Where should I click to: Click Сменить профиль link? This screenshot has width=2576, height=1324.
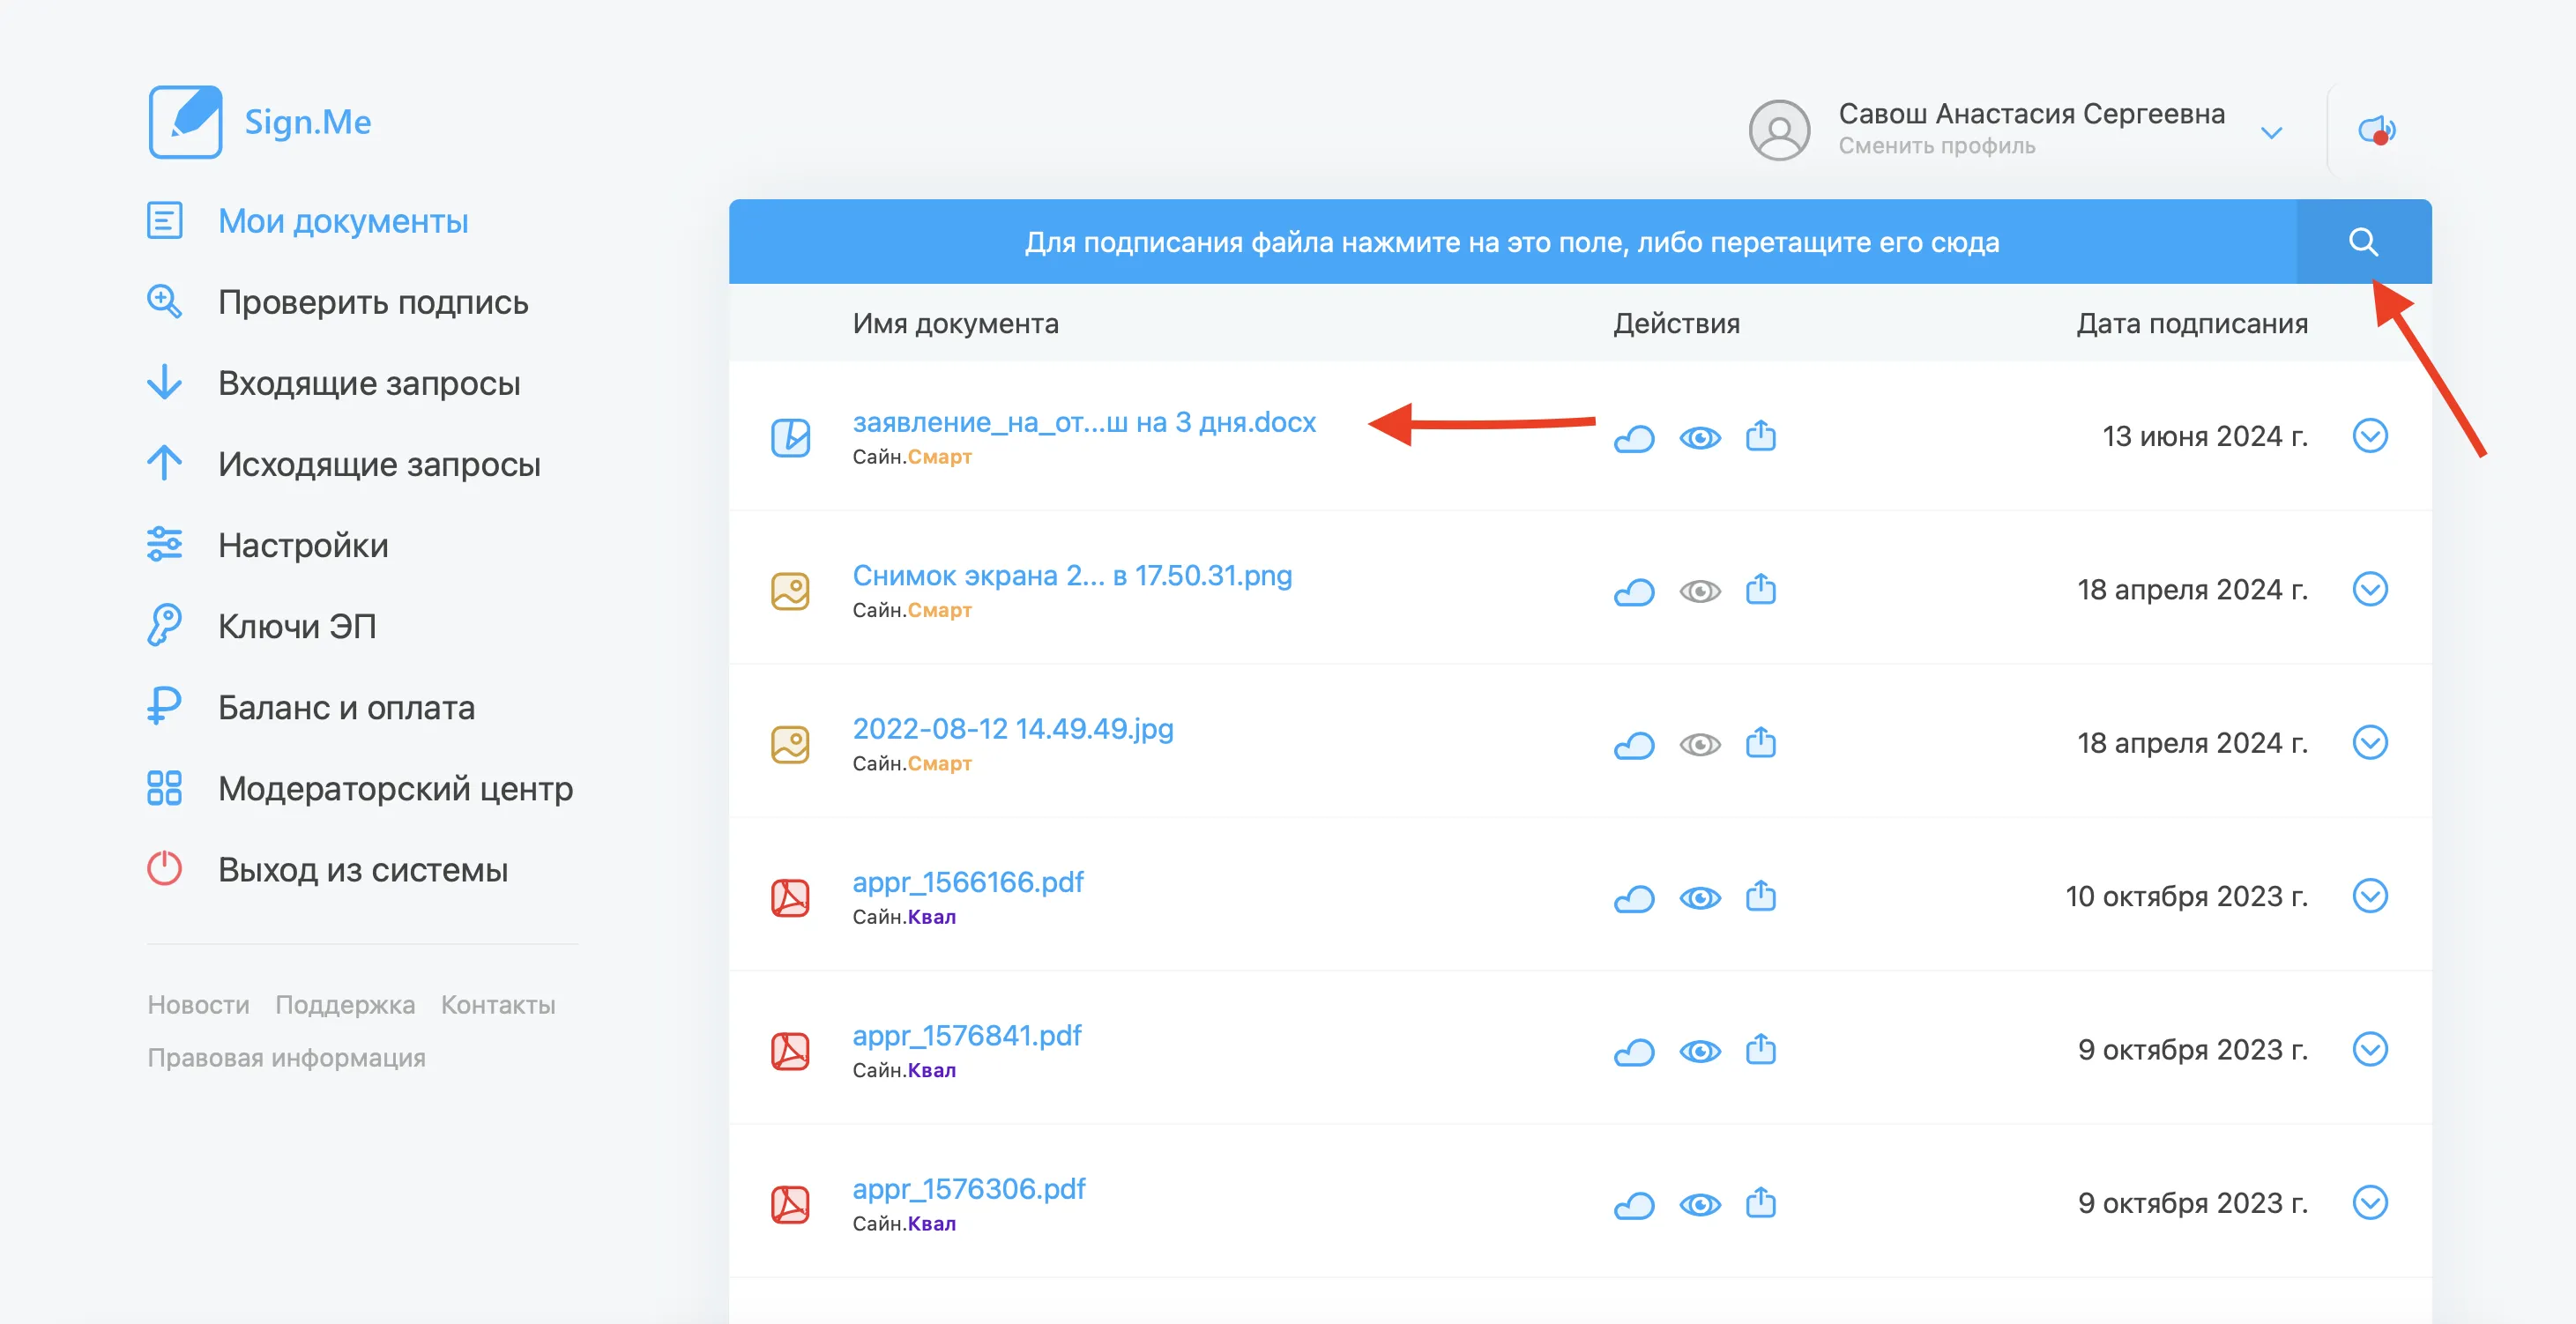pyautogui.click(x=1936, y=146)
